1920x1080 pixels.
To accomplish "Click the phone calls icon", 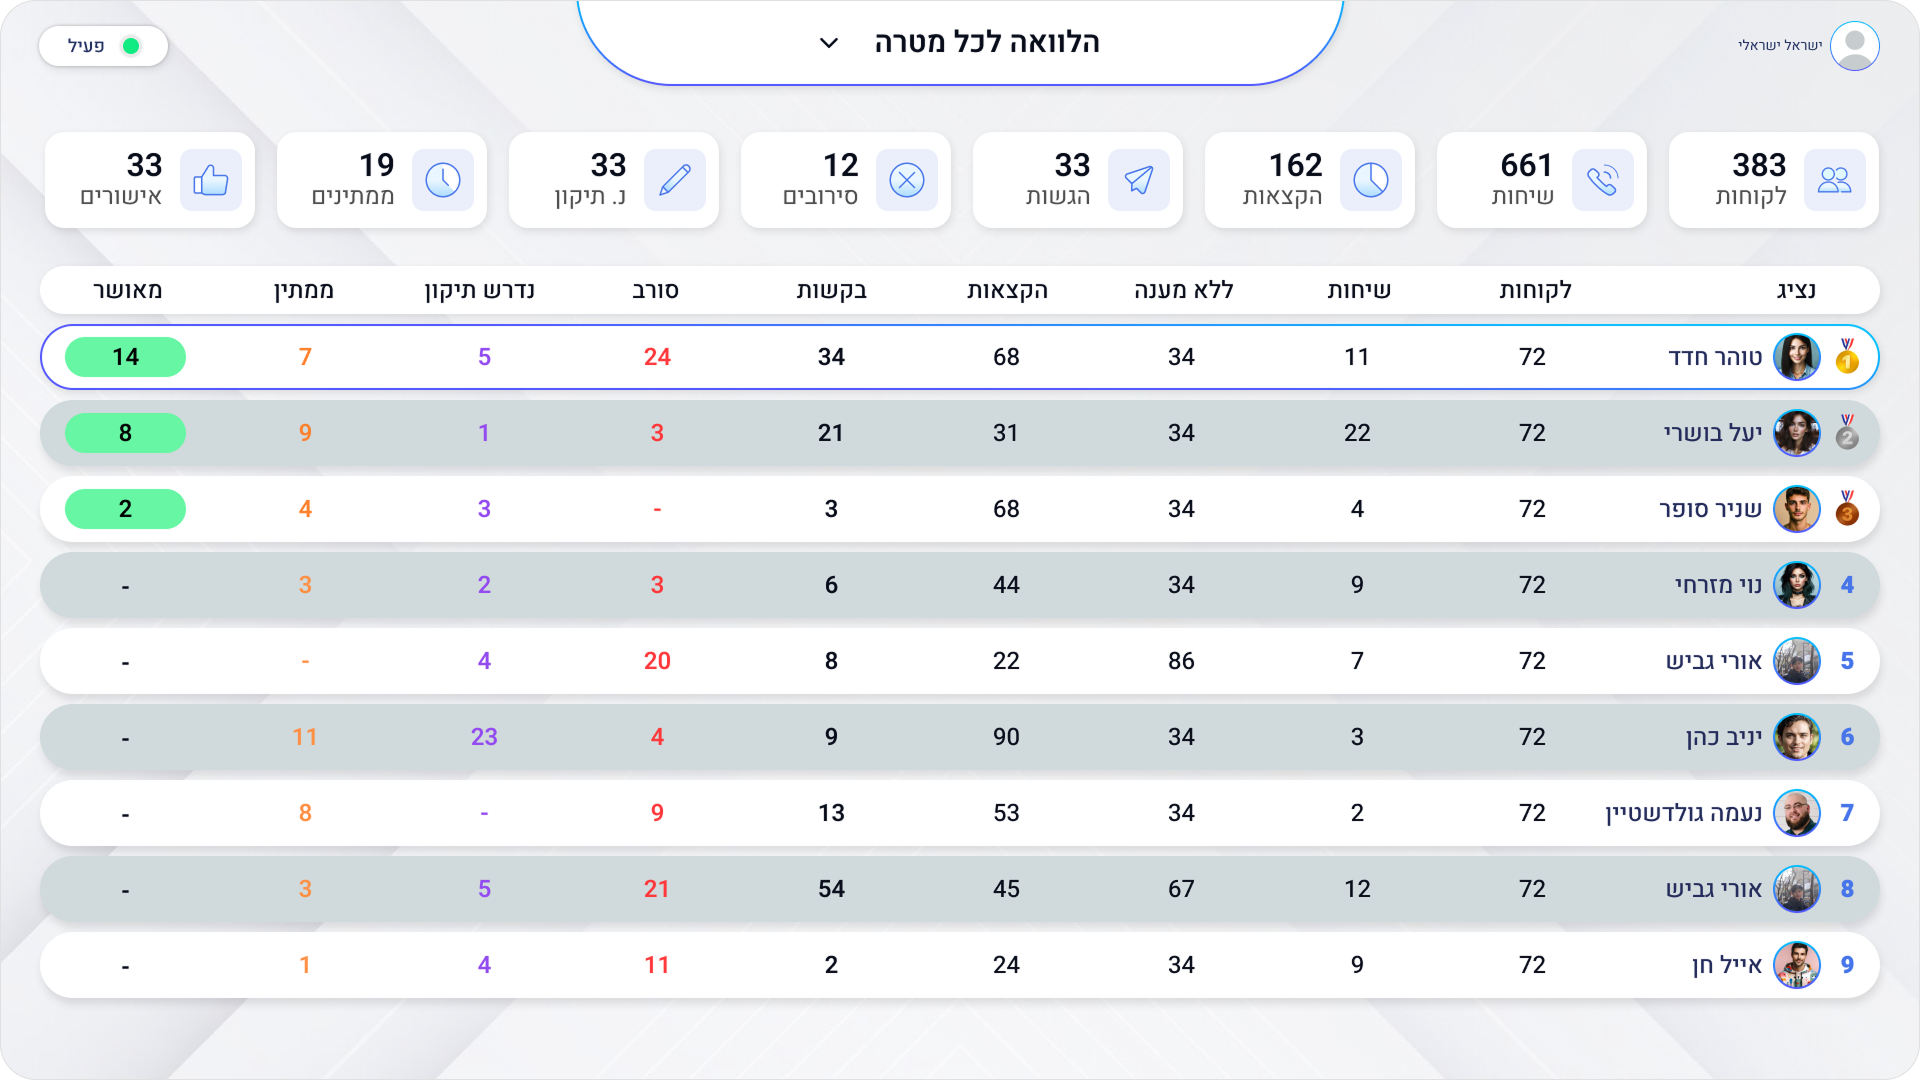I will (1603, 180).
